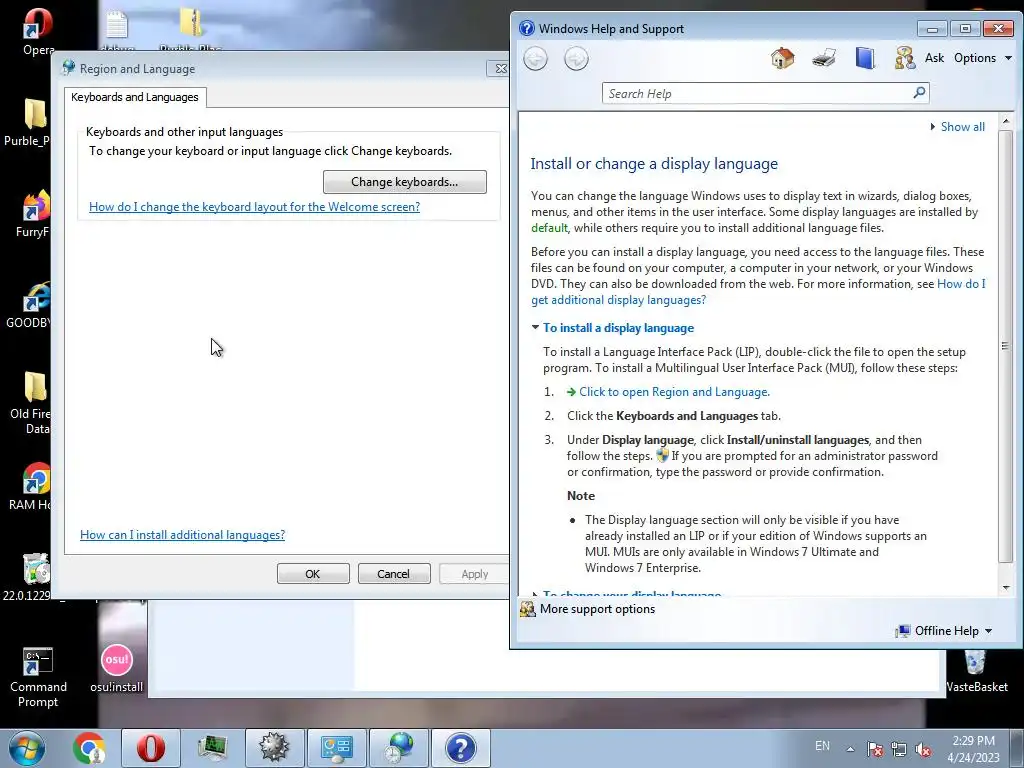1024x768 pixels.
Task: Click the network tray icon
Action: 899,749
